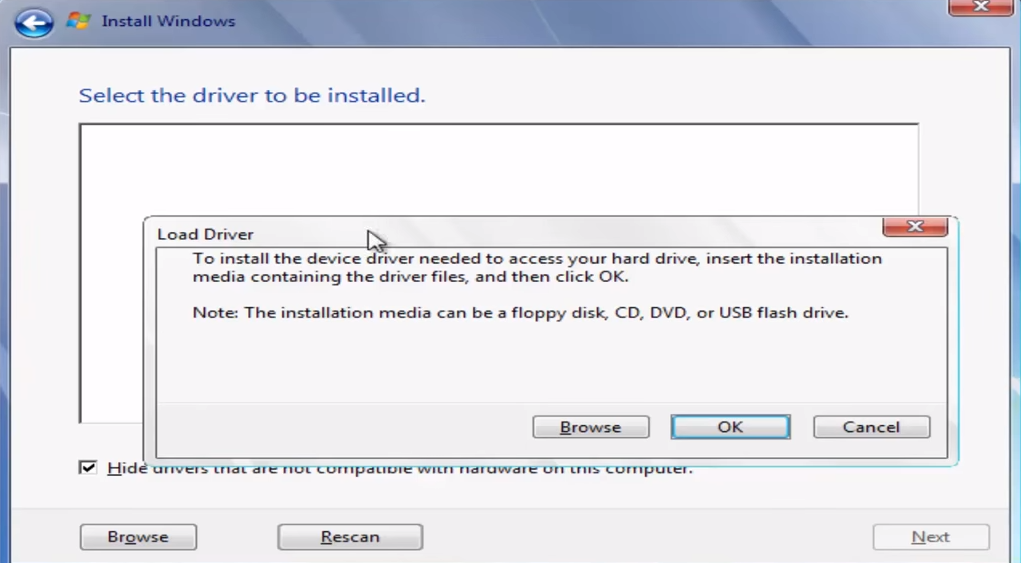Screen dimensions: 1021x564
Task: Click the 'To install the device driver' message
Action: [537, 268]
